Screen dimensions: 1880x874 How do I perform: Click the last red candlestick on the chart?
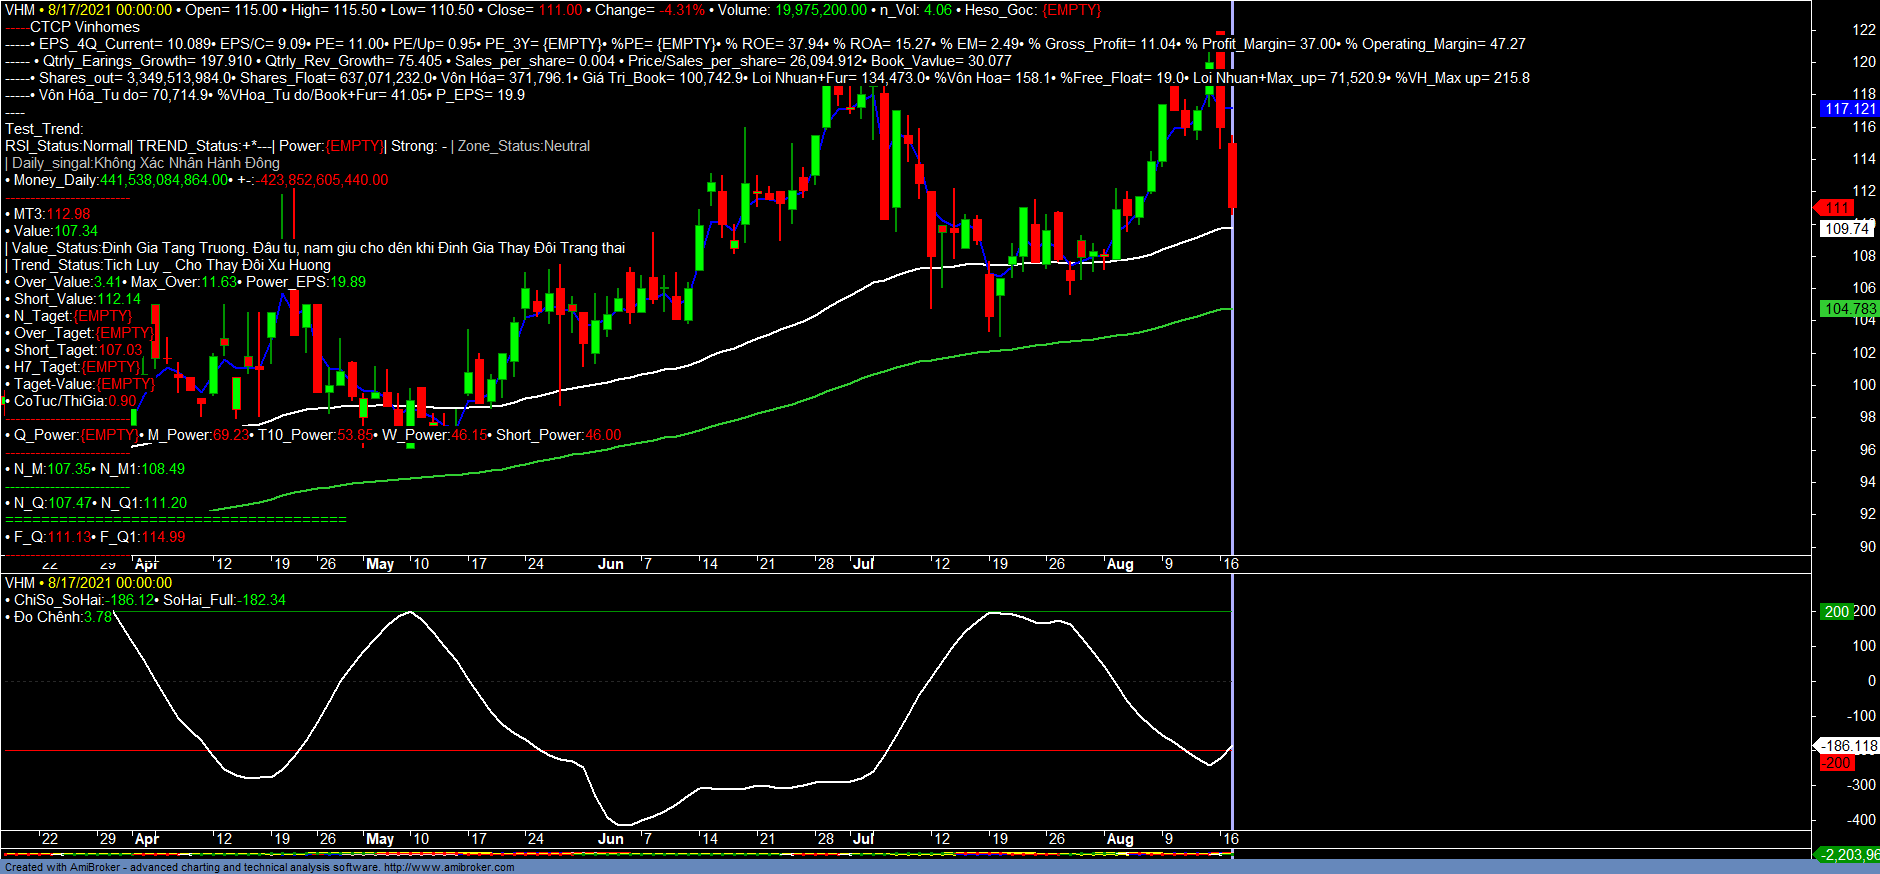click(x=1233, y=176)
